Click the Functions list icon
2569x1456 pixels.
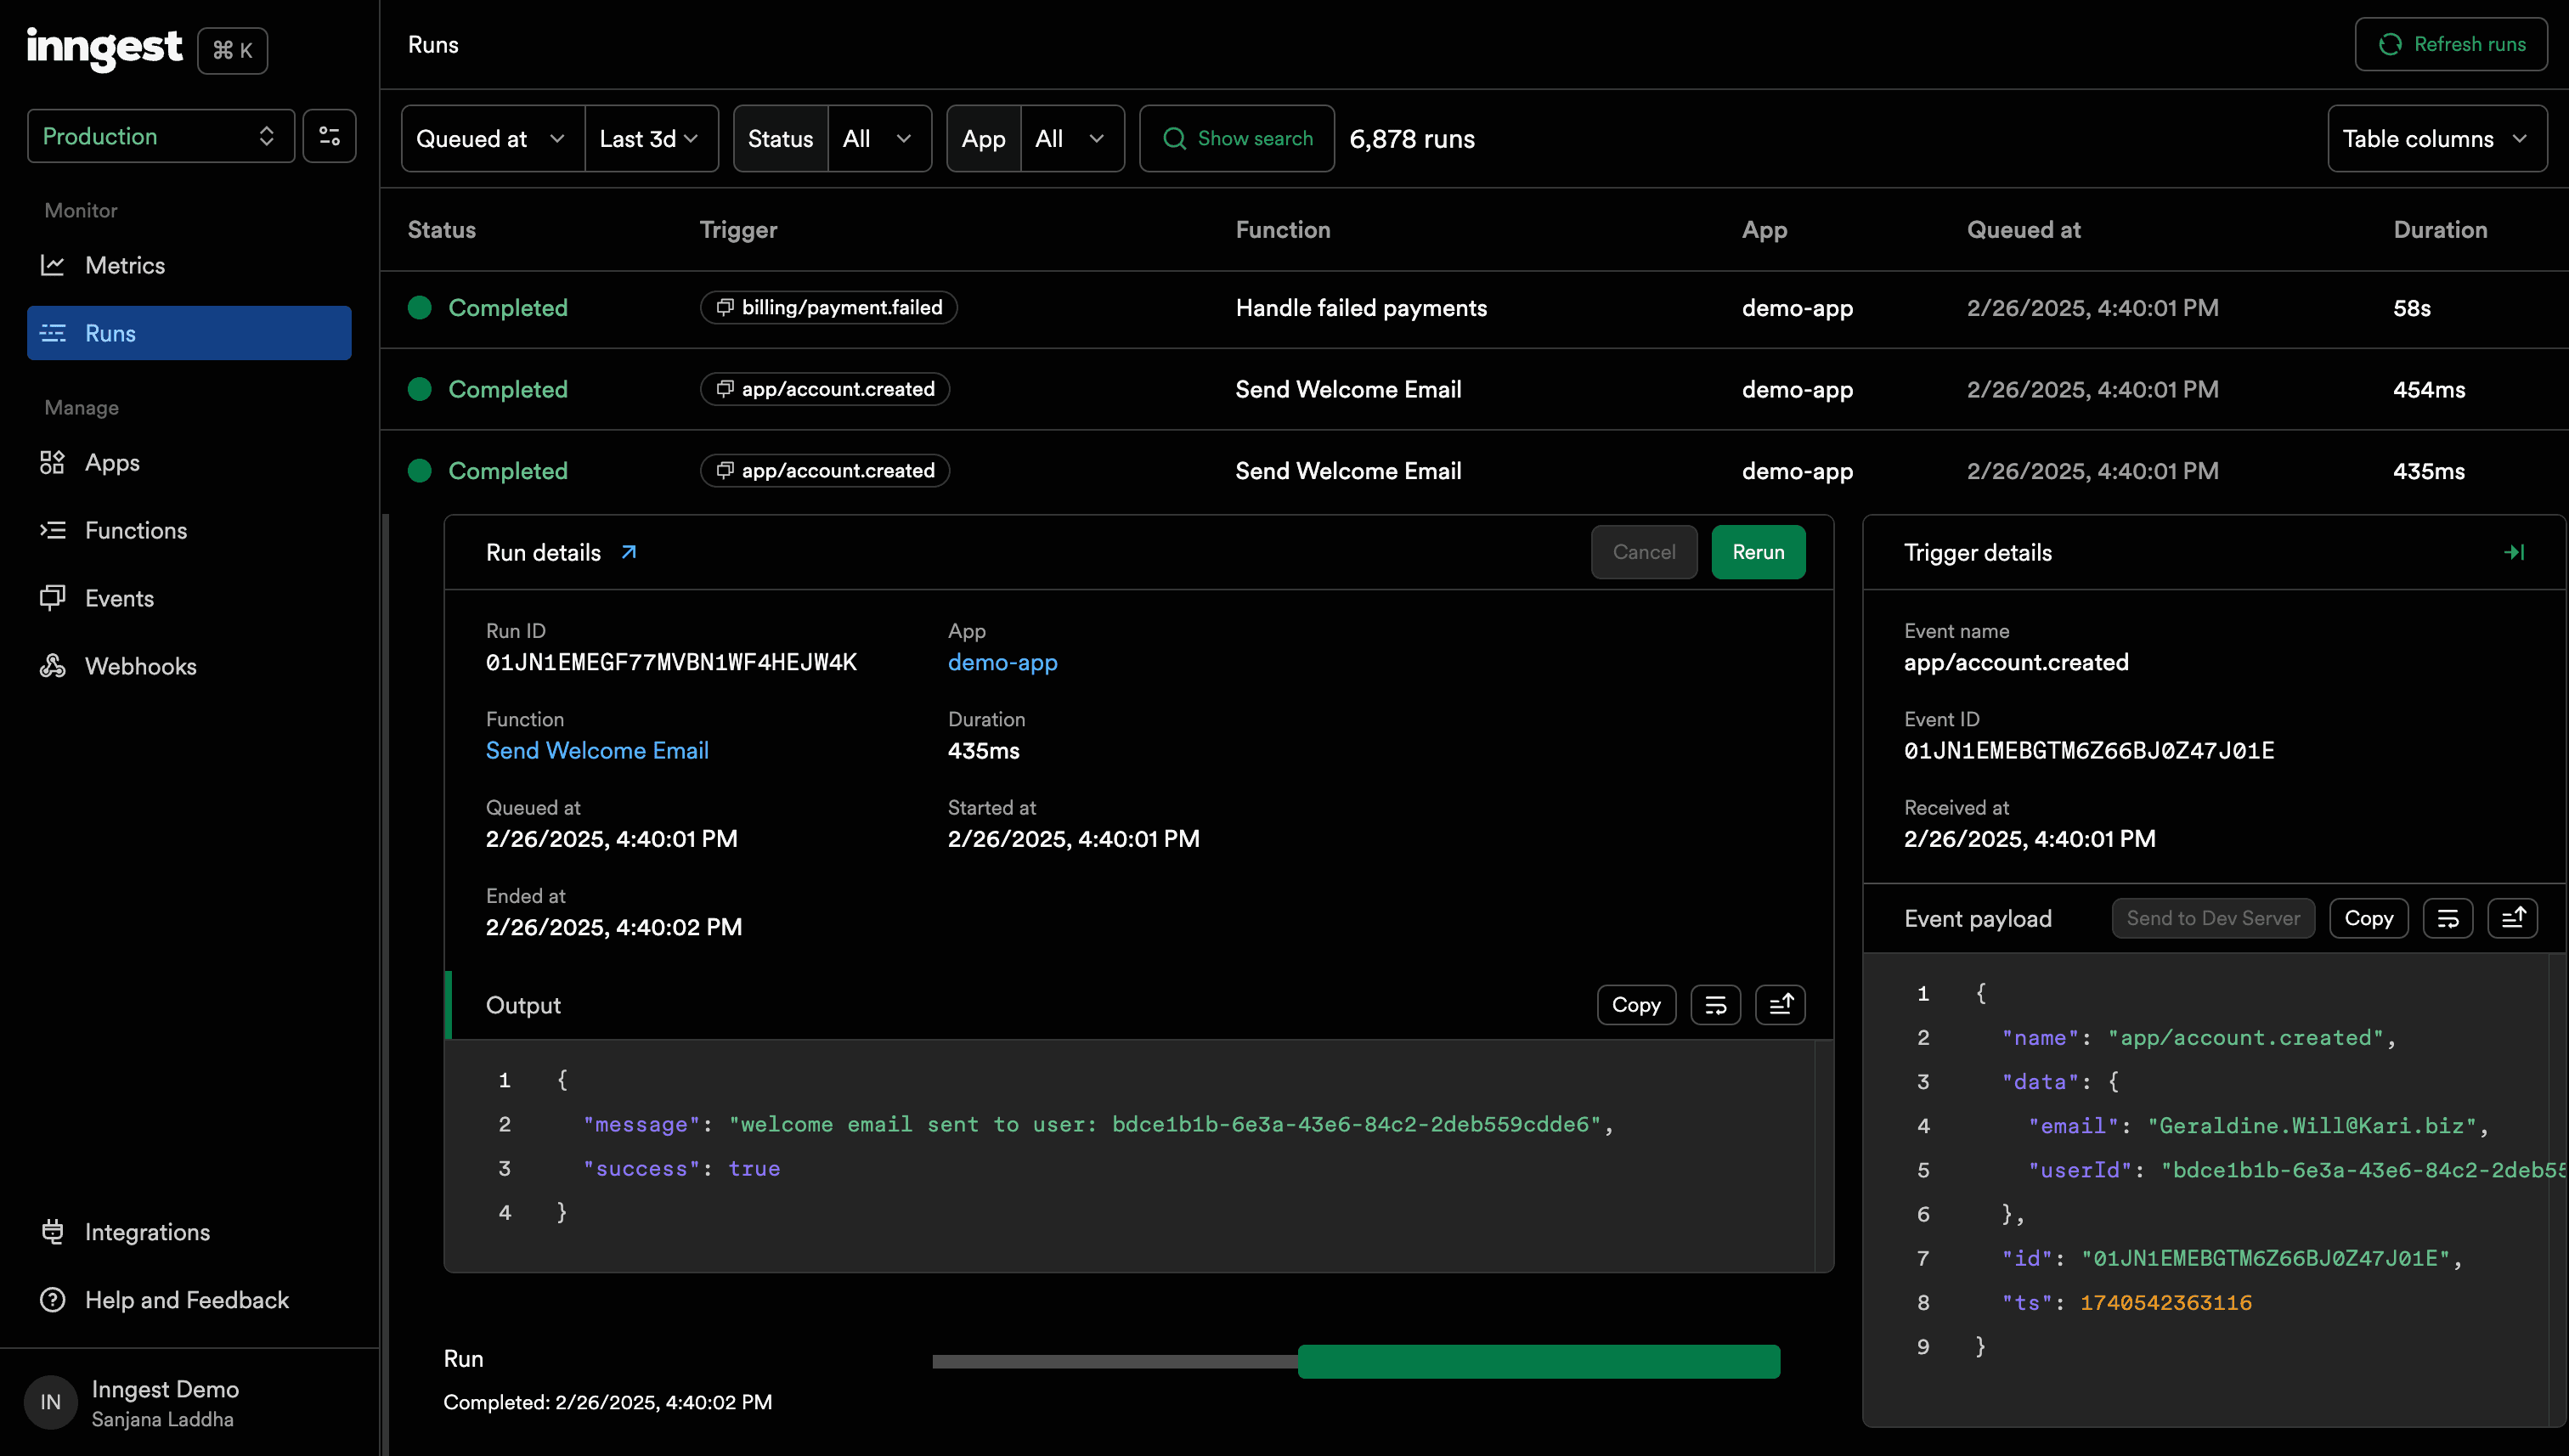(52, 530)
